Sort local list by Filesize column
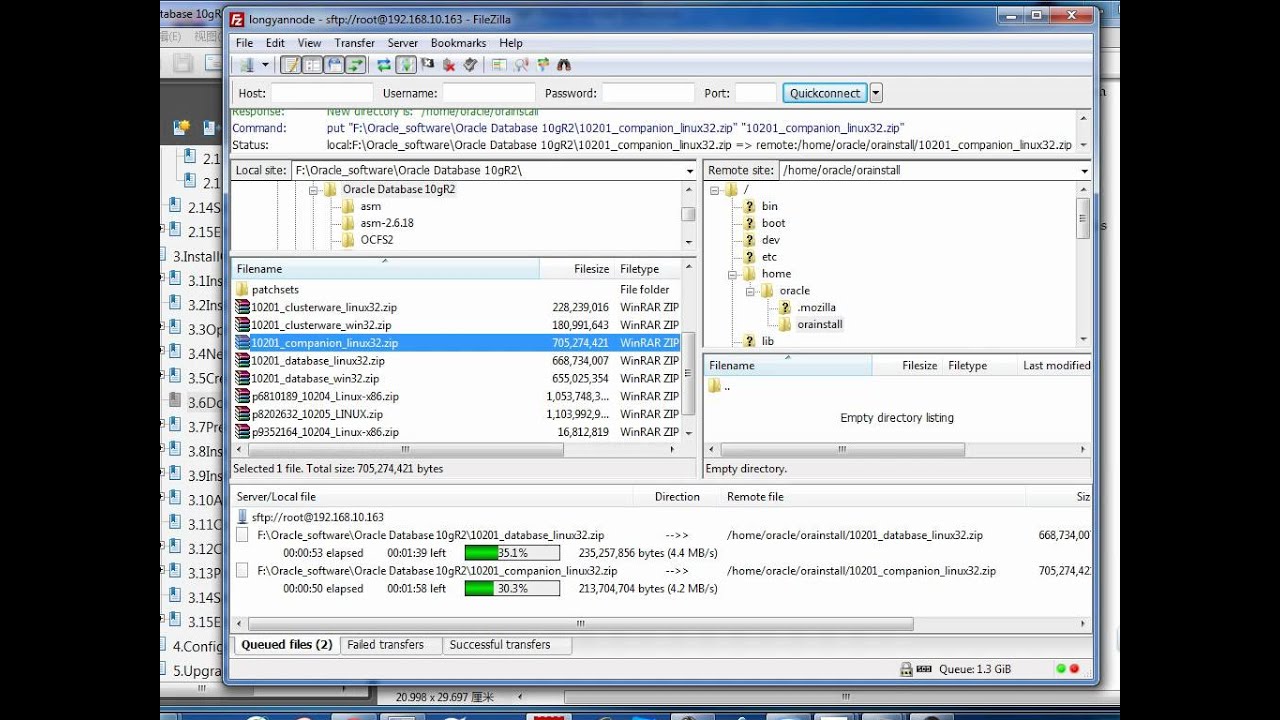1280x720 pixels. click(x=577, y=269)
